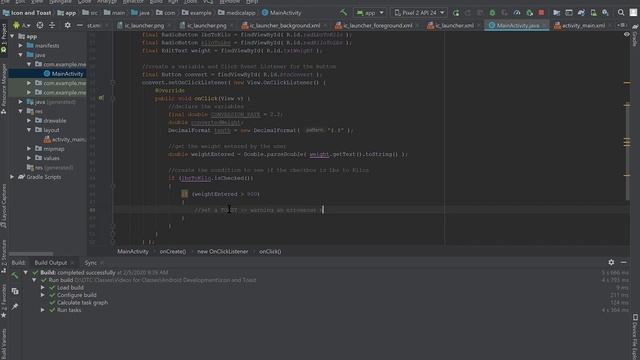
Task: Switch to the ic_launcher.xml tab
Action: (453, 25)
